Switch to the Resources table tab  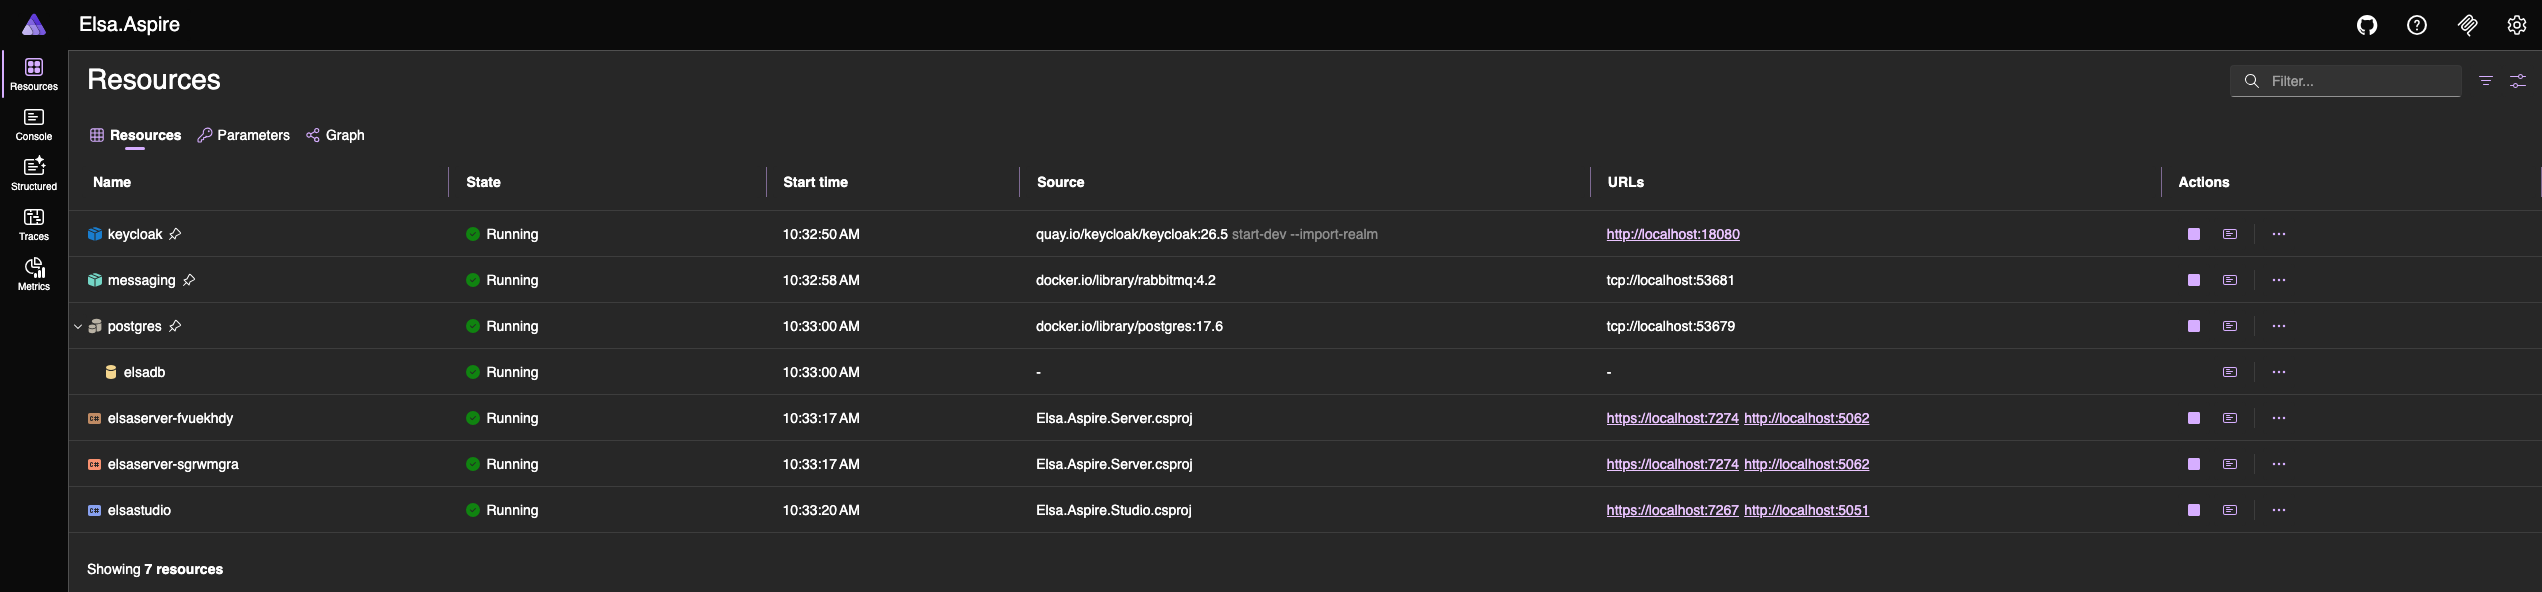tap(135, 135)
